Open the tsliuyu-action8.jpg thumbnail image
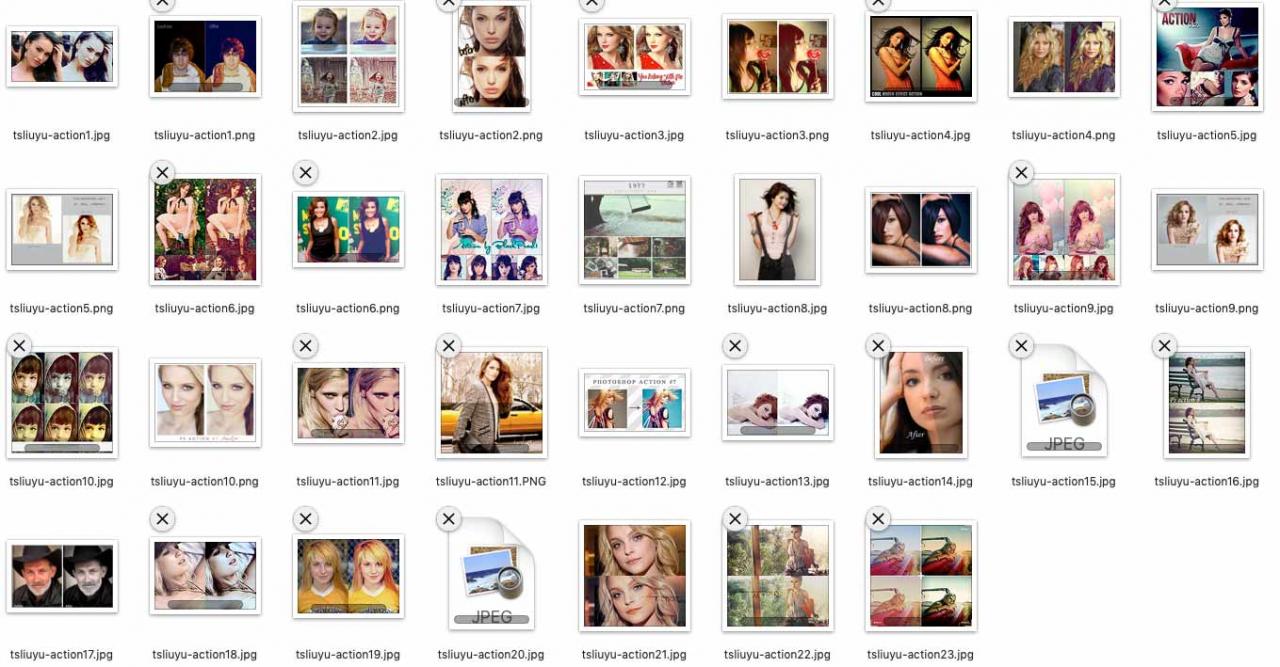This screenshot has width=1280, height=667. [777, 229]
